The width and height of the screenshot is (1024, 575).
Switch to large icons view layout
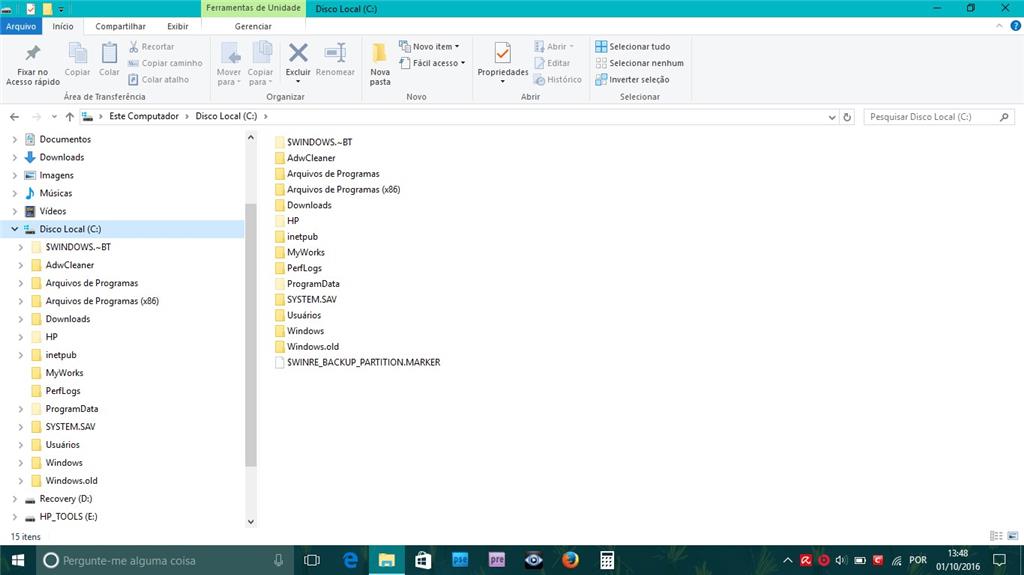pyautogui.click(x=1012, y=536)
